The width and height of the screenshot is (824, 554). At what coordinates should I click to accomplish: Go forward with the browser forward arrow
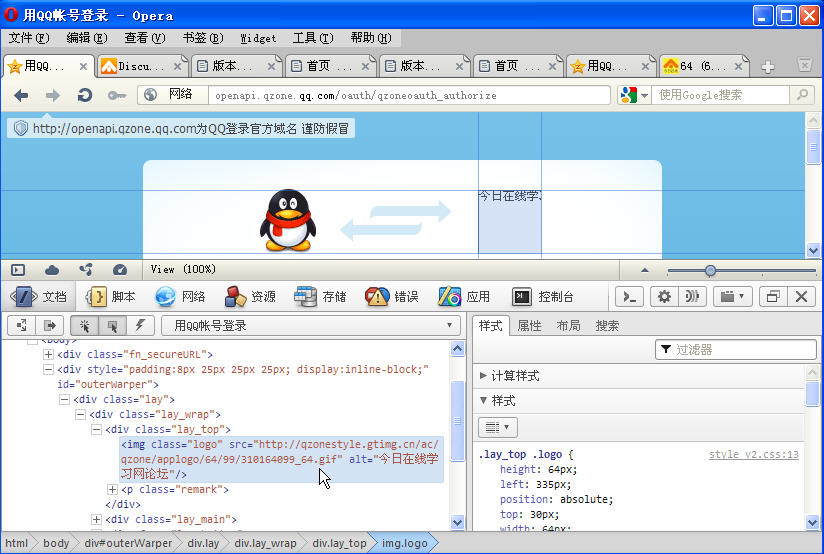coord(53,95)
